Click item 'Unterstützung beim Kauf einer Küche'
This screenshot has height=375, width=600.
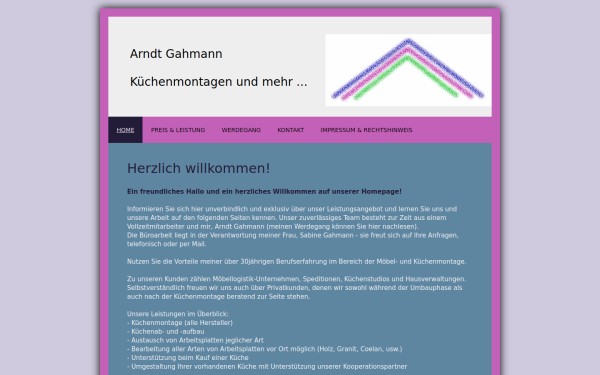[x=188, y=358]
